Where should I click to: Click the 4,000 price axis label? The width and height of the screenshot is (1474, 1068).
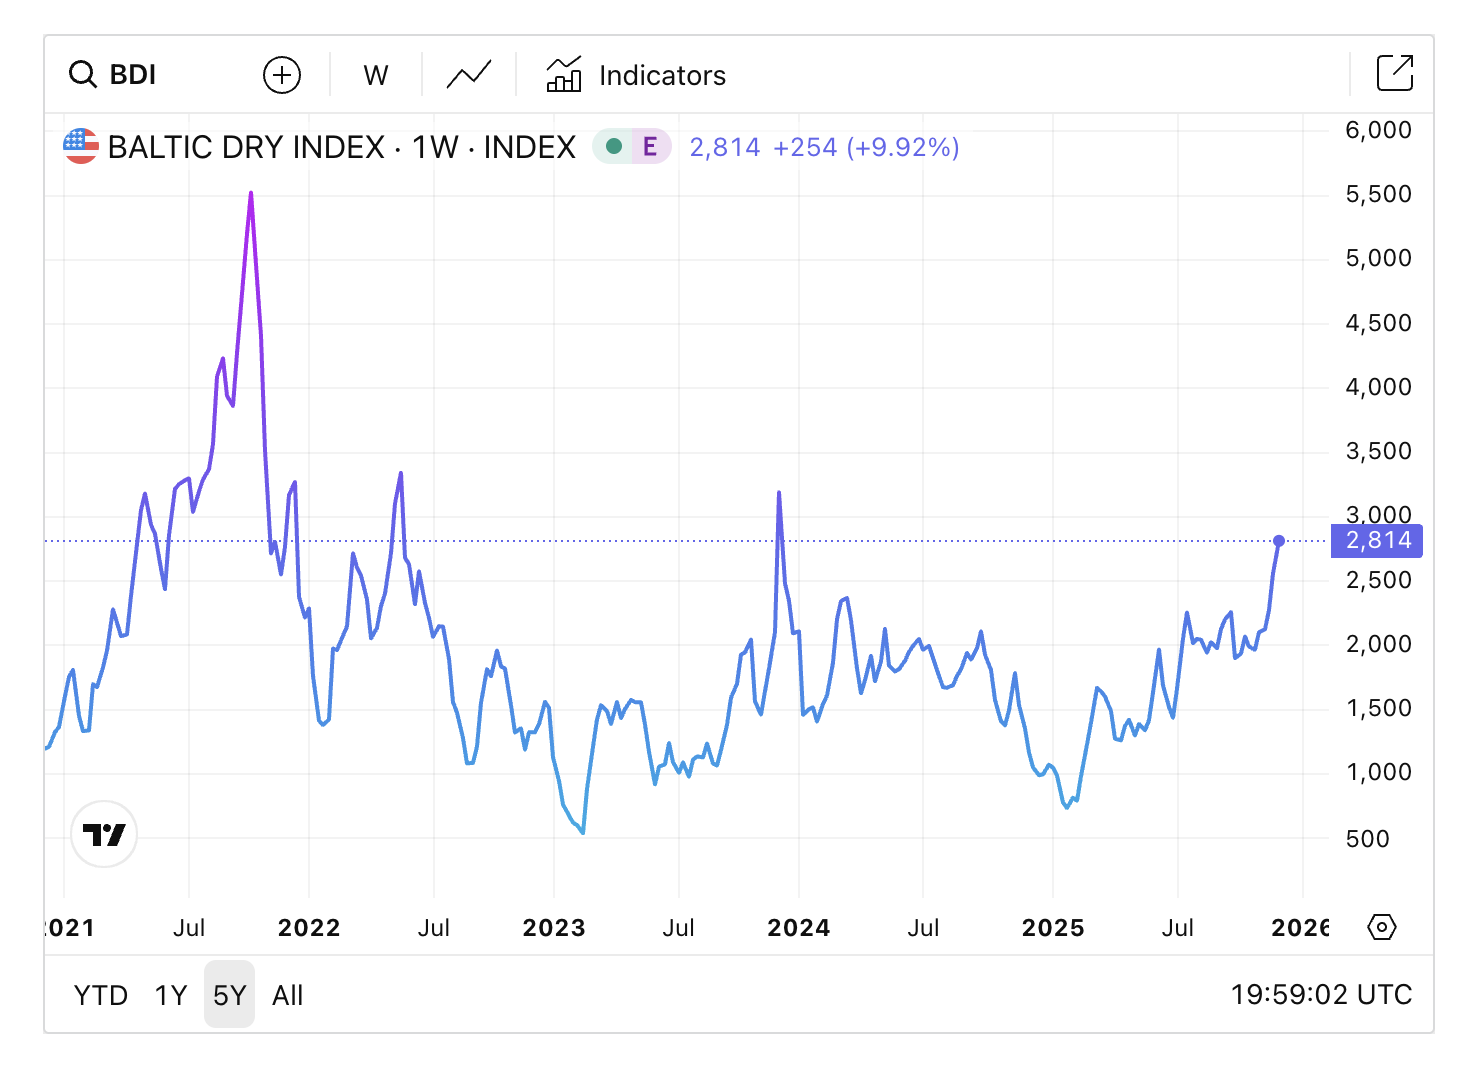click(x=1378, y=387)
